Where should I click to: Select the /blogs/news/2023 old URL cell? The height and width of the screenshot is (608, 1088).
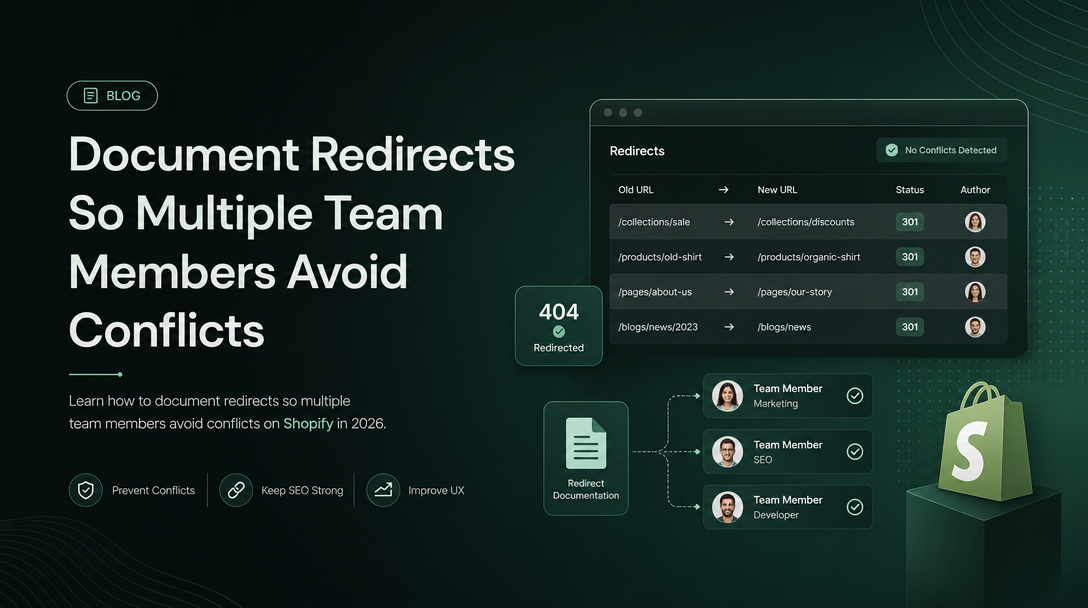coord(658,327)
